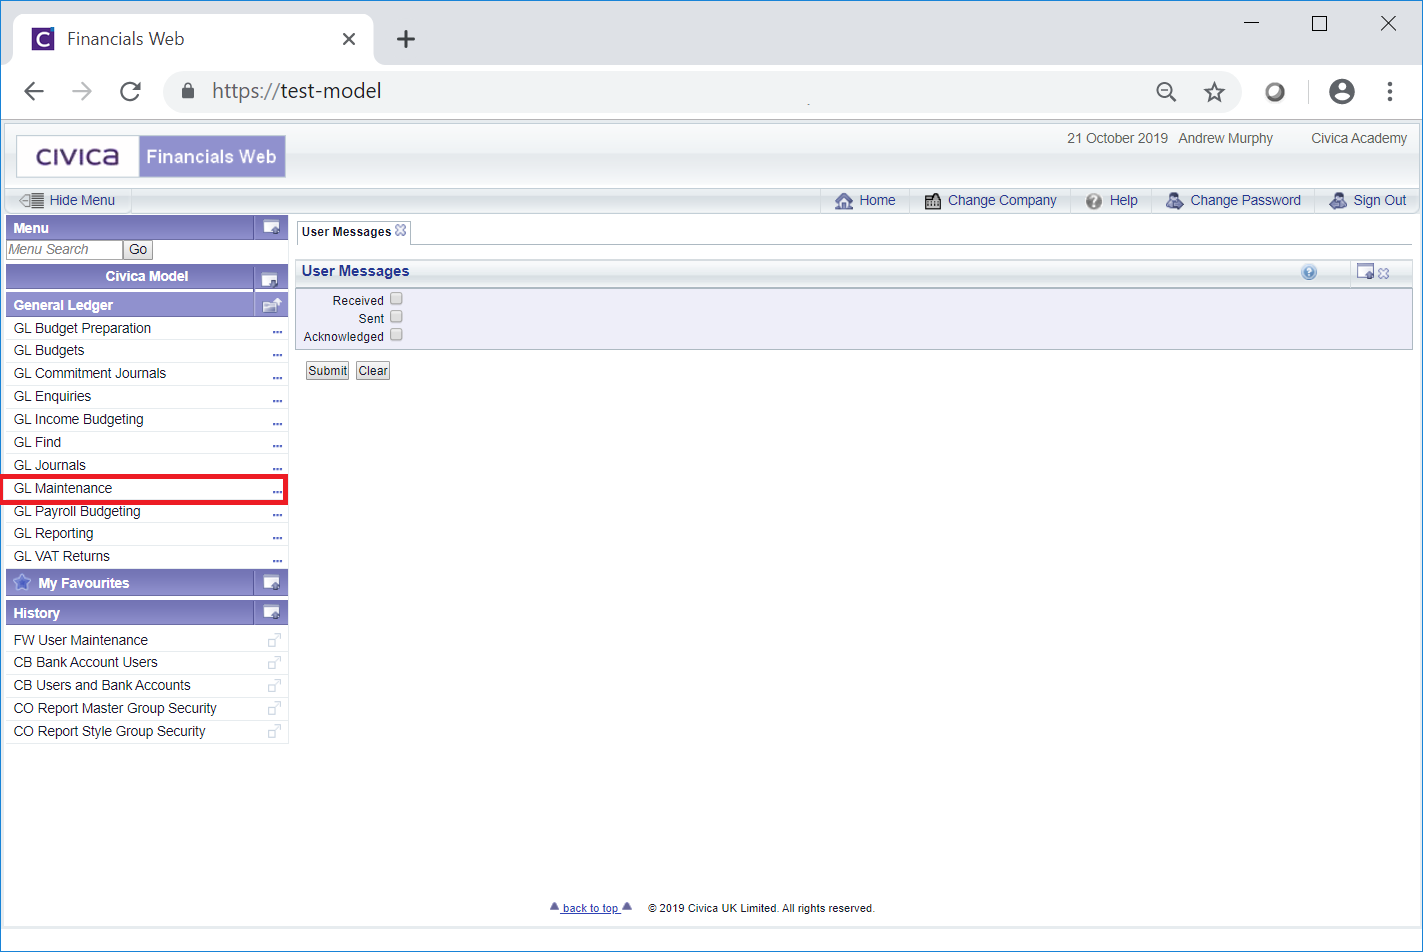Screen dimensions: 1423x952
Task: Click the Civica logo
Action: click(x=78, y=157)
